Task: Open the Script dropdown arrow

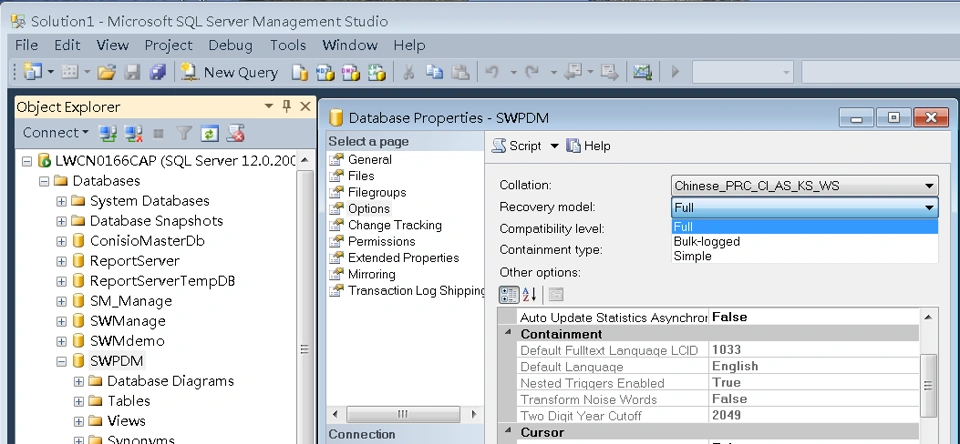Action: (555, 146)
